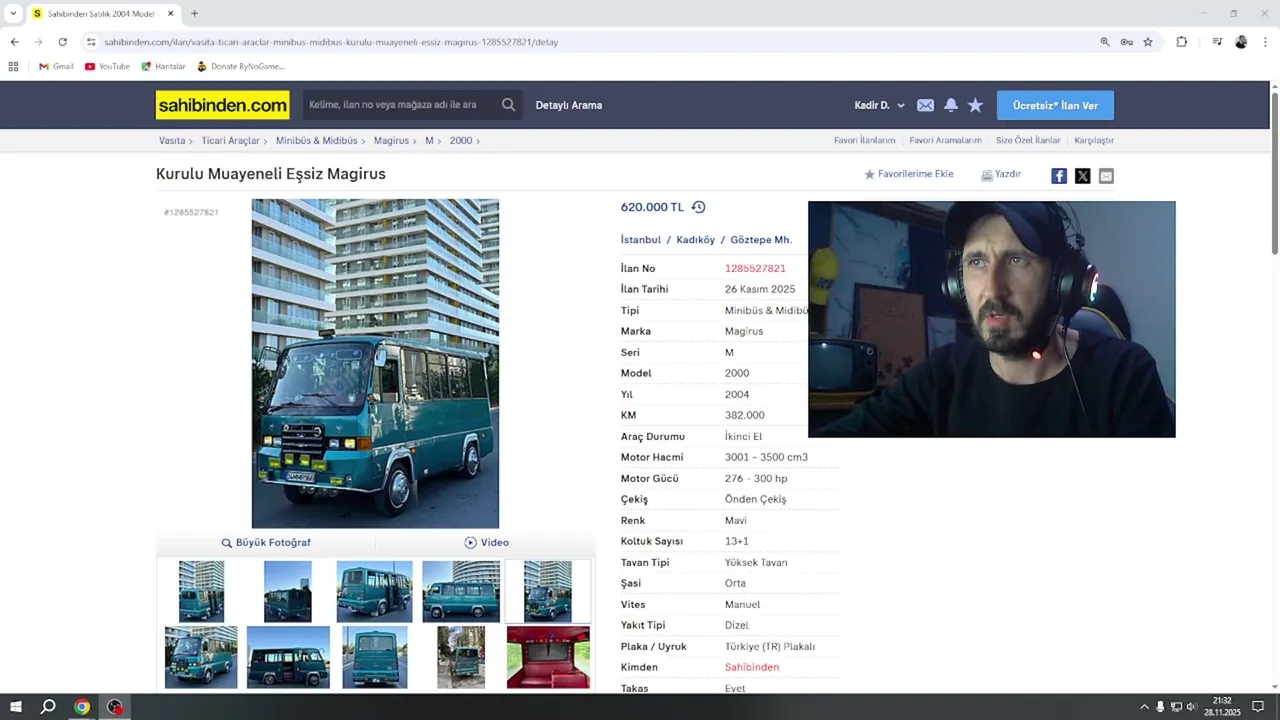1280x720 pixels.
Task: Click the 382.000 KM value
Action: (x=745, y=415)
